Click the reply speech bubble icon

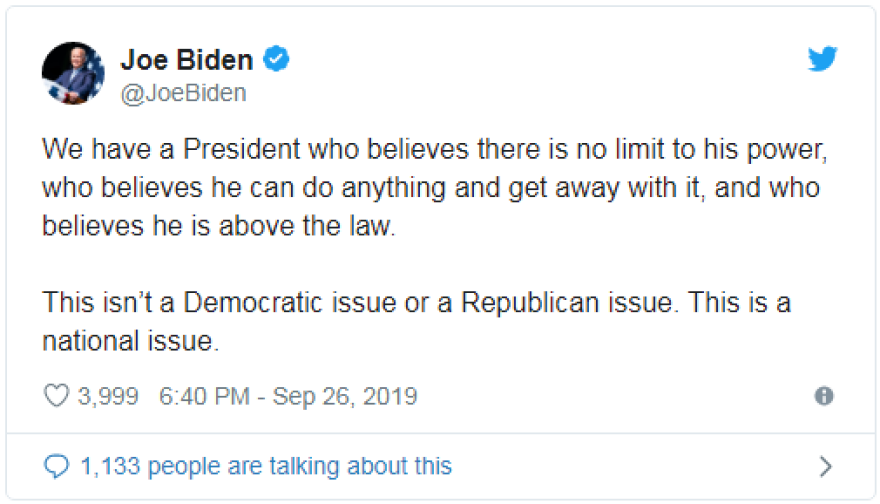58,466
